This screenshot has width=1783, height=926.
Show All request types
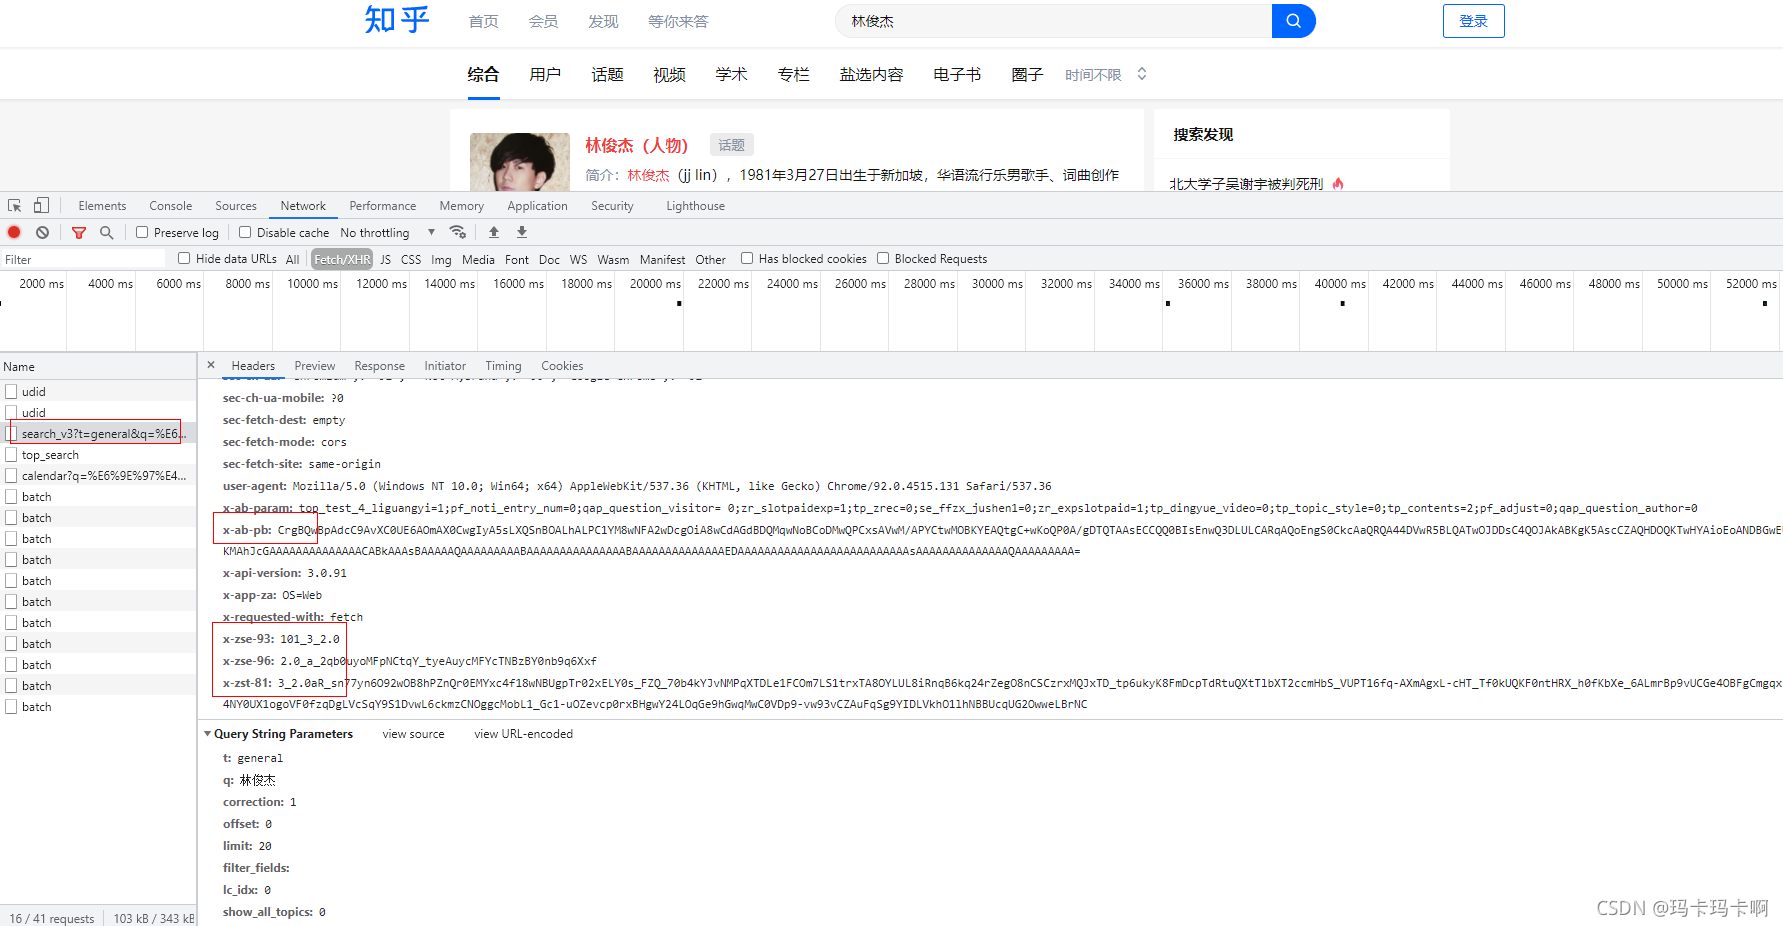pos(292,259)
